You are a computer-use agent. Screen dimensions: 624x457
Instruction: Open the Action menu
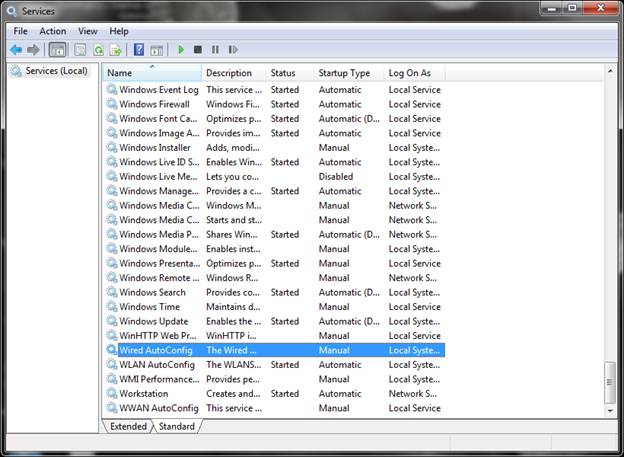pos(53,31)
